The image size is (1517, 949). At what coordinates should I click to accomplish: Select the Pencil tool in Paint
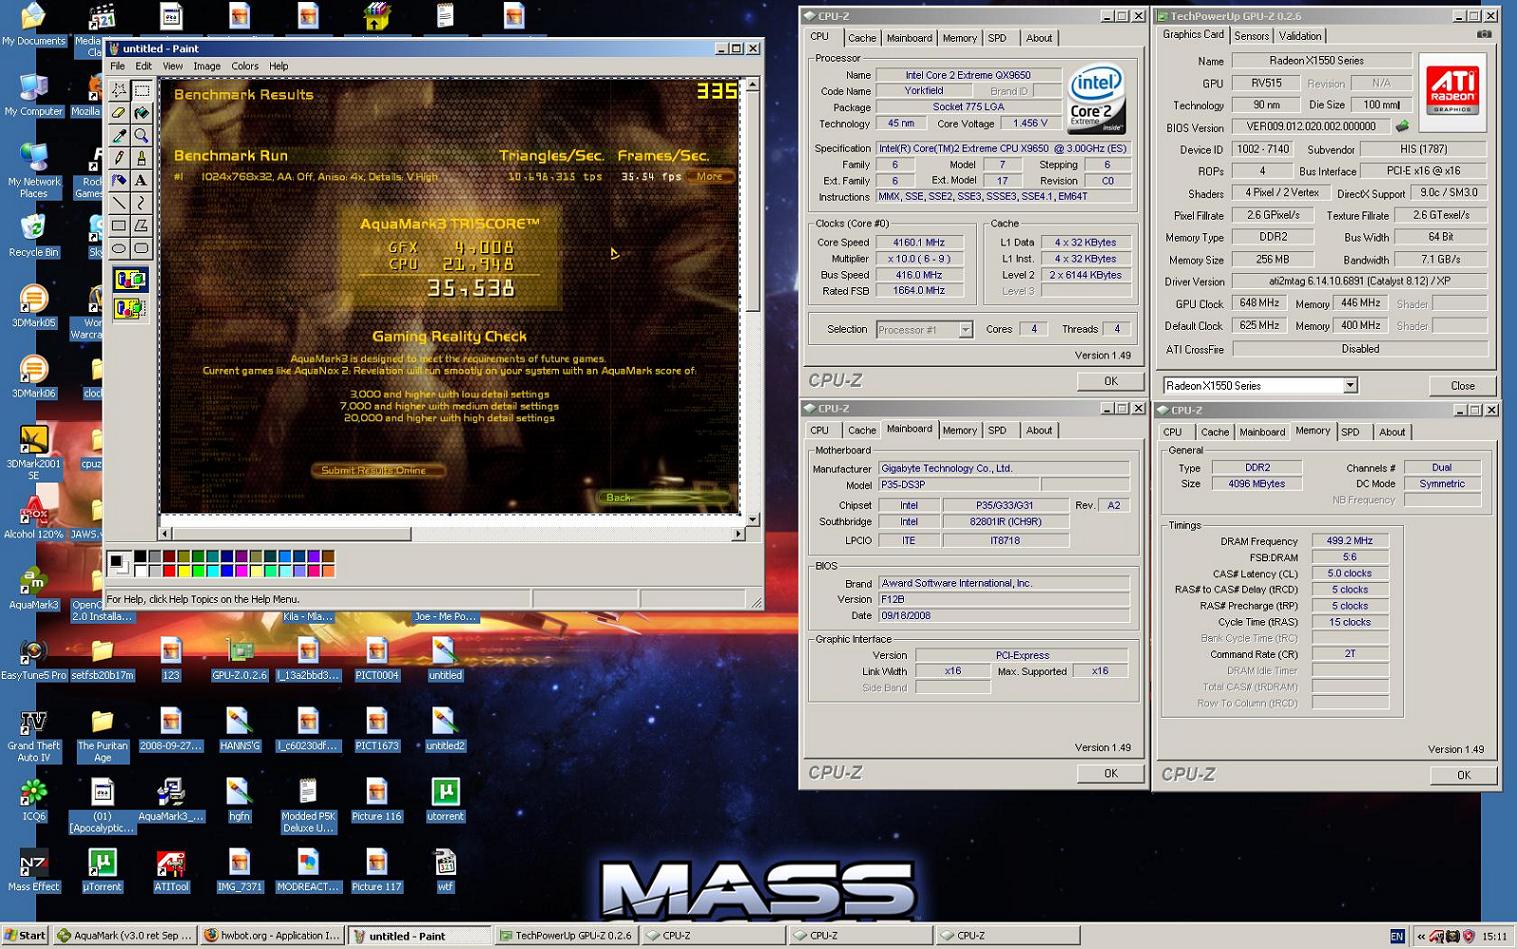tap(119, 158)
